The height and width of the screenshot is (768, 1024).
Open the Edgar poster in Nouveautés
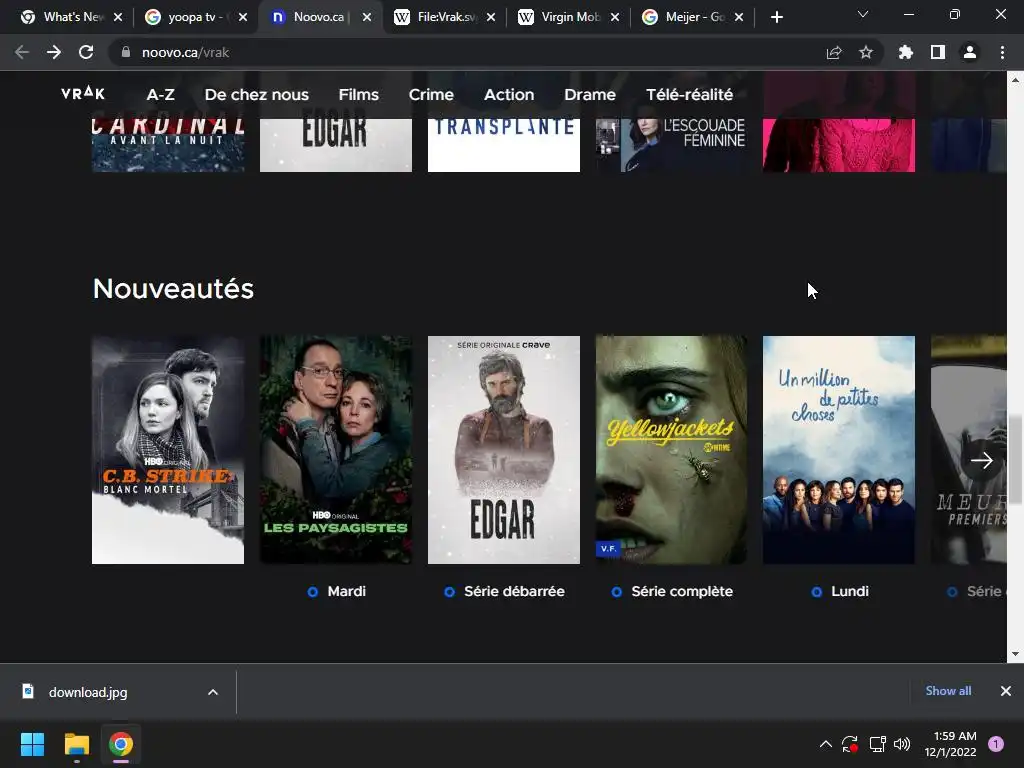[x=504, y=450]
